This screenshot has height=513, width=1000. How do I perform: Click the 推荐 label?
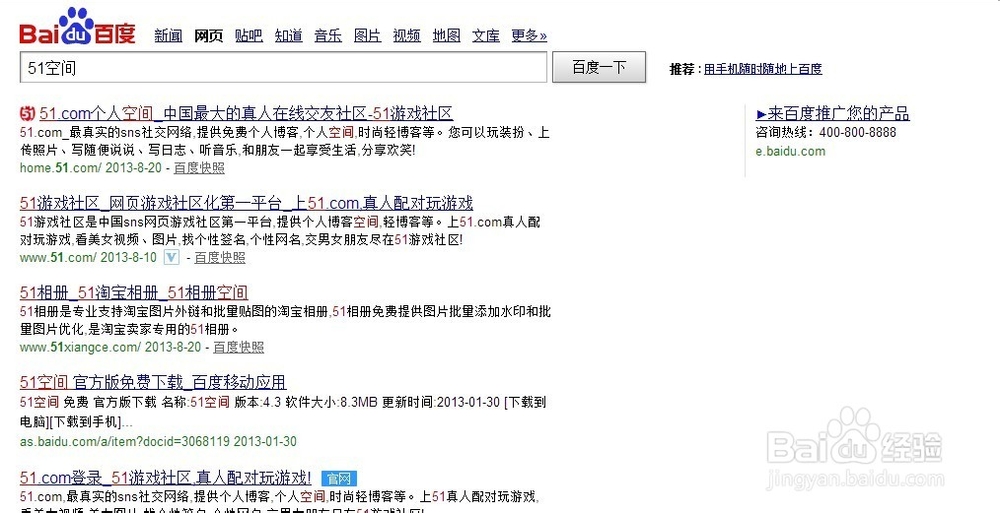(682, 69)
